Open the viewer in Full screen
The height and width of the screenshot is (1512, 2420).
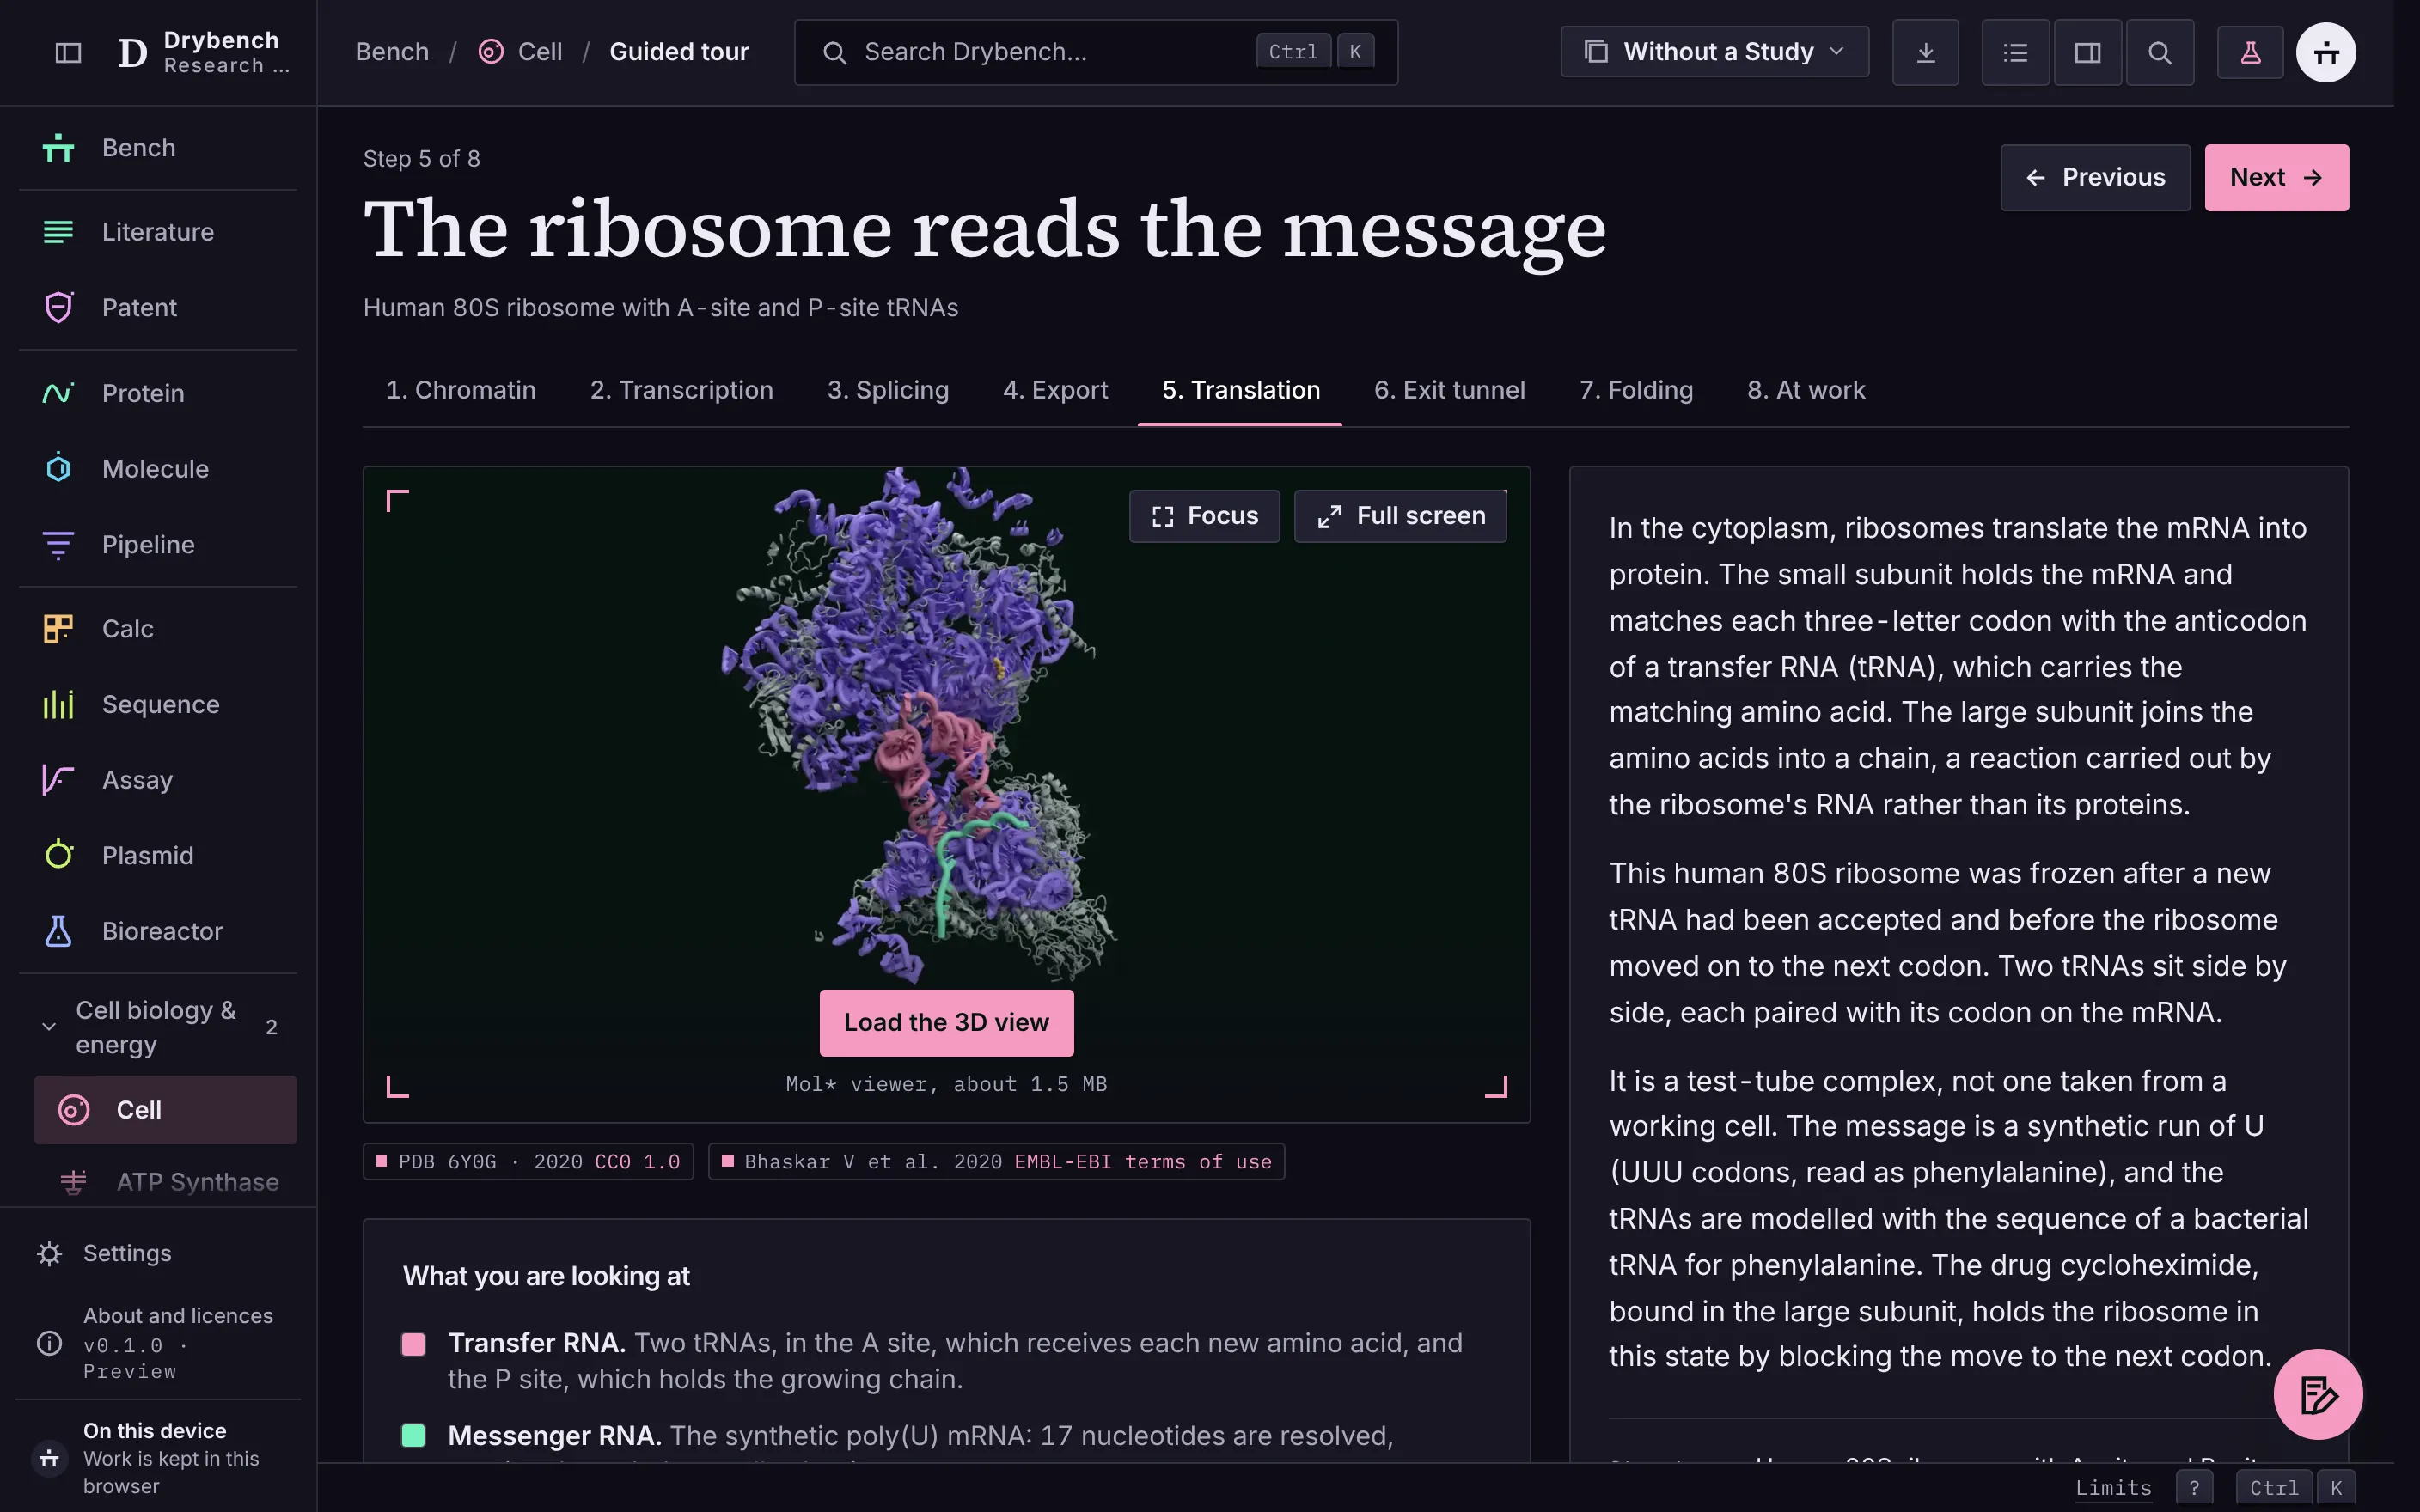(1400, 516)
